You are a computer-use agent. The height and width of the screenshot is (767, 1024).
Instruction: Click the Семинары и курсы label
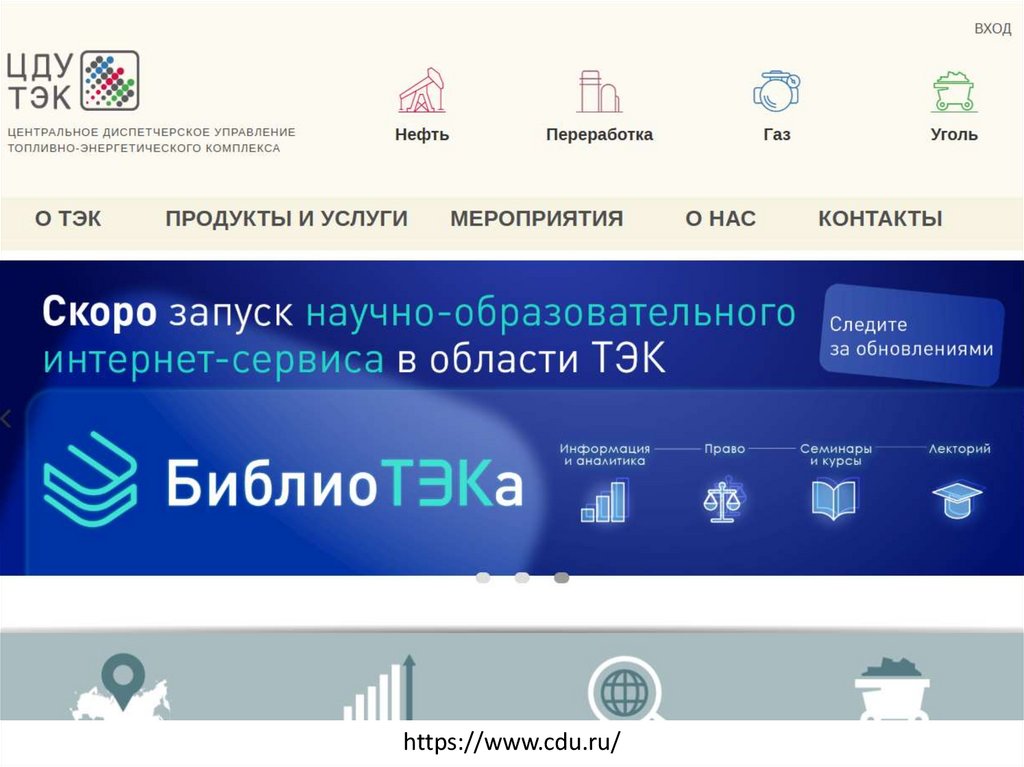(x=836, y=455)
